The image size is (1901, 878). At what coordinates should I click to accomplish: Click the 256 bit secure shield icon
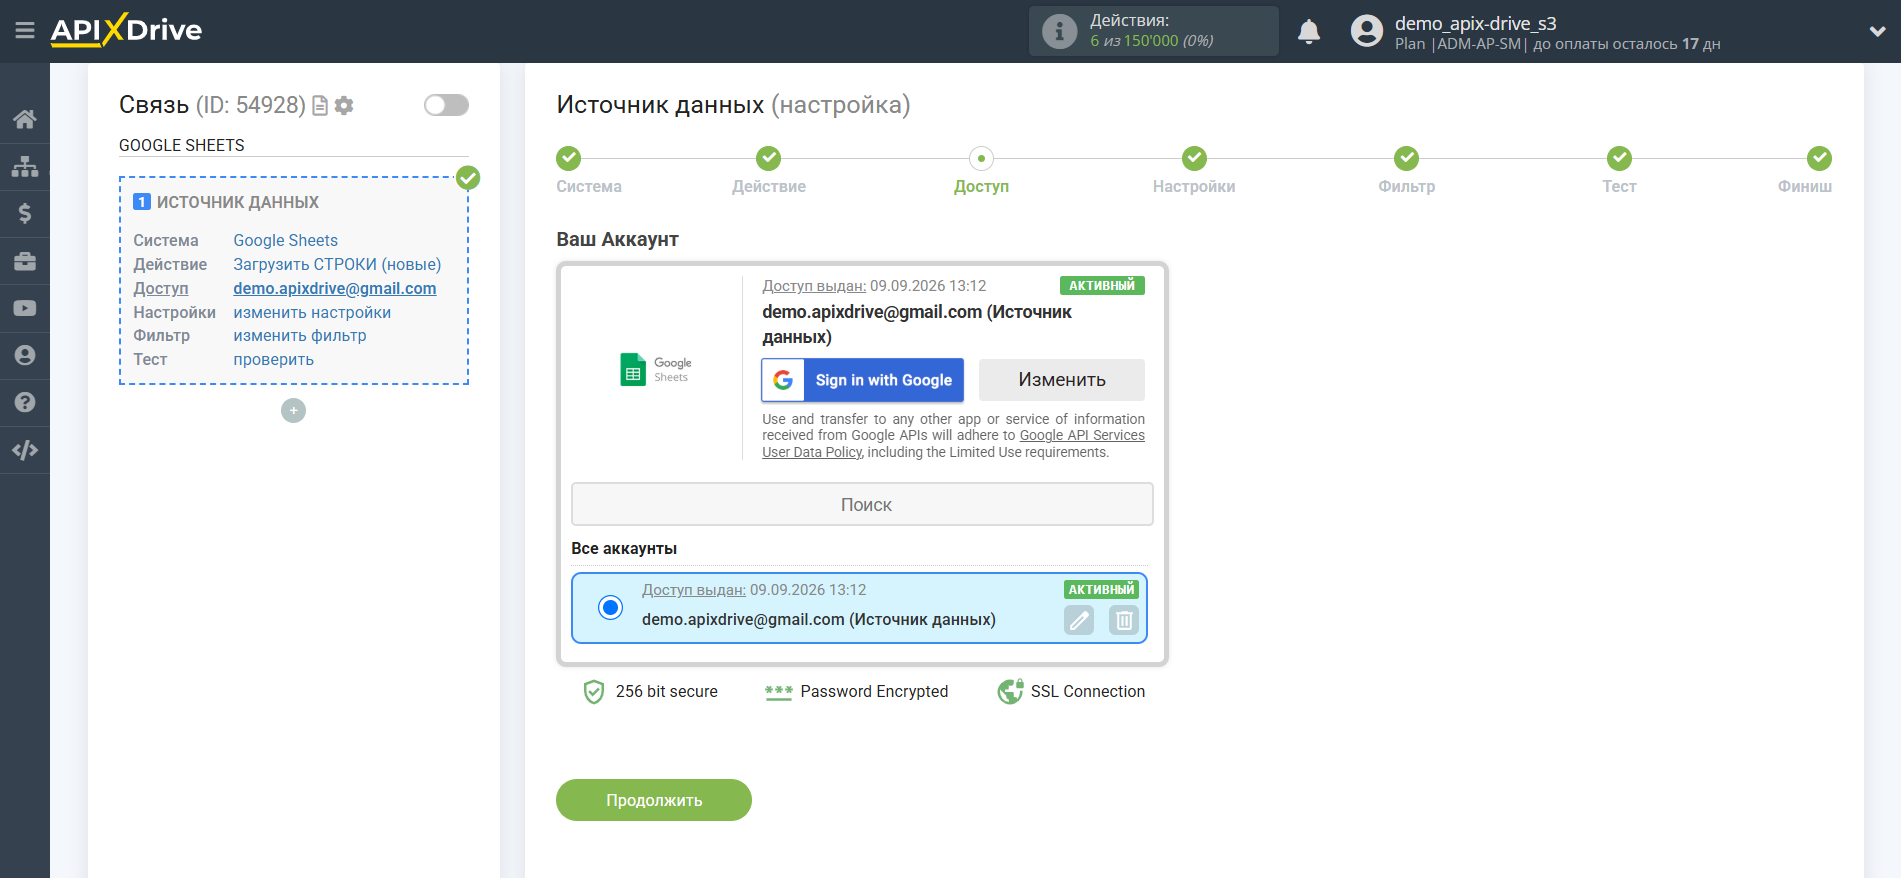point(594,692)
